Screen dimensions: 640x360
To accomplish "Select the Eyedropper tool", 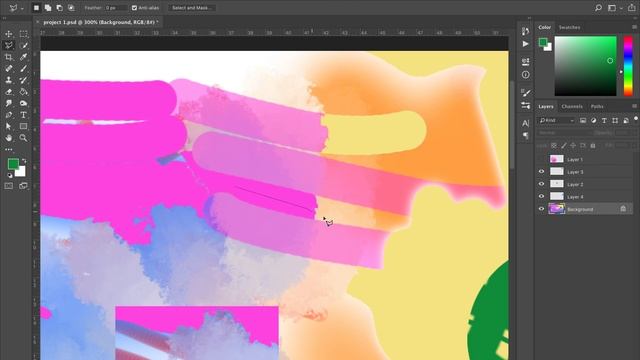I will click(23, 57).
